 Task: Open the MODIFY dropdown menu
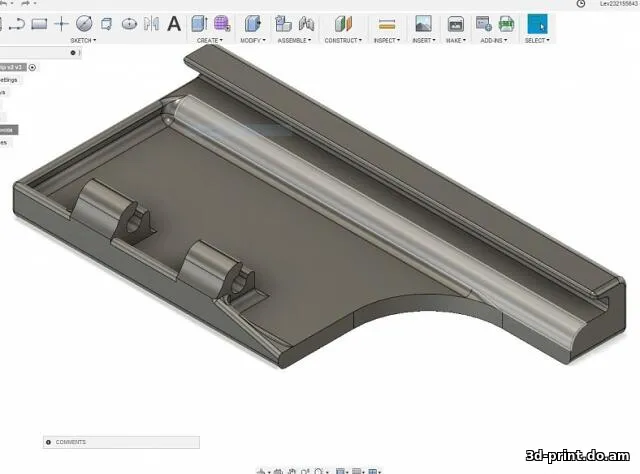(x=251, y=40)
